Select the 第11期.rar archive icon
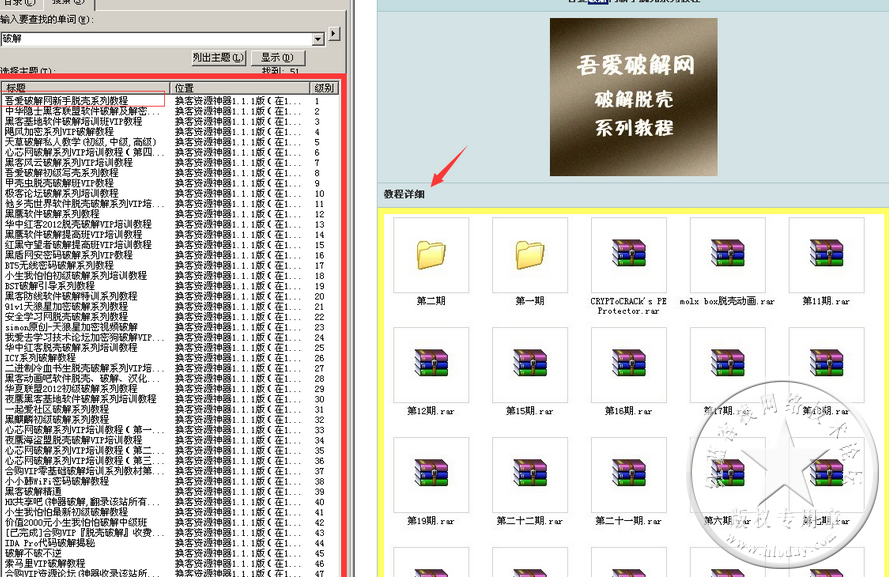 [x=826, y=255]
